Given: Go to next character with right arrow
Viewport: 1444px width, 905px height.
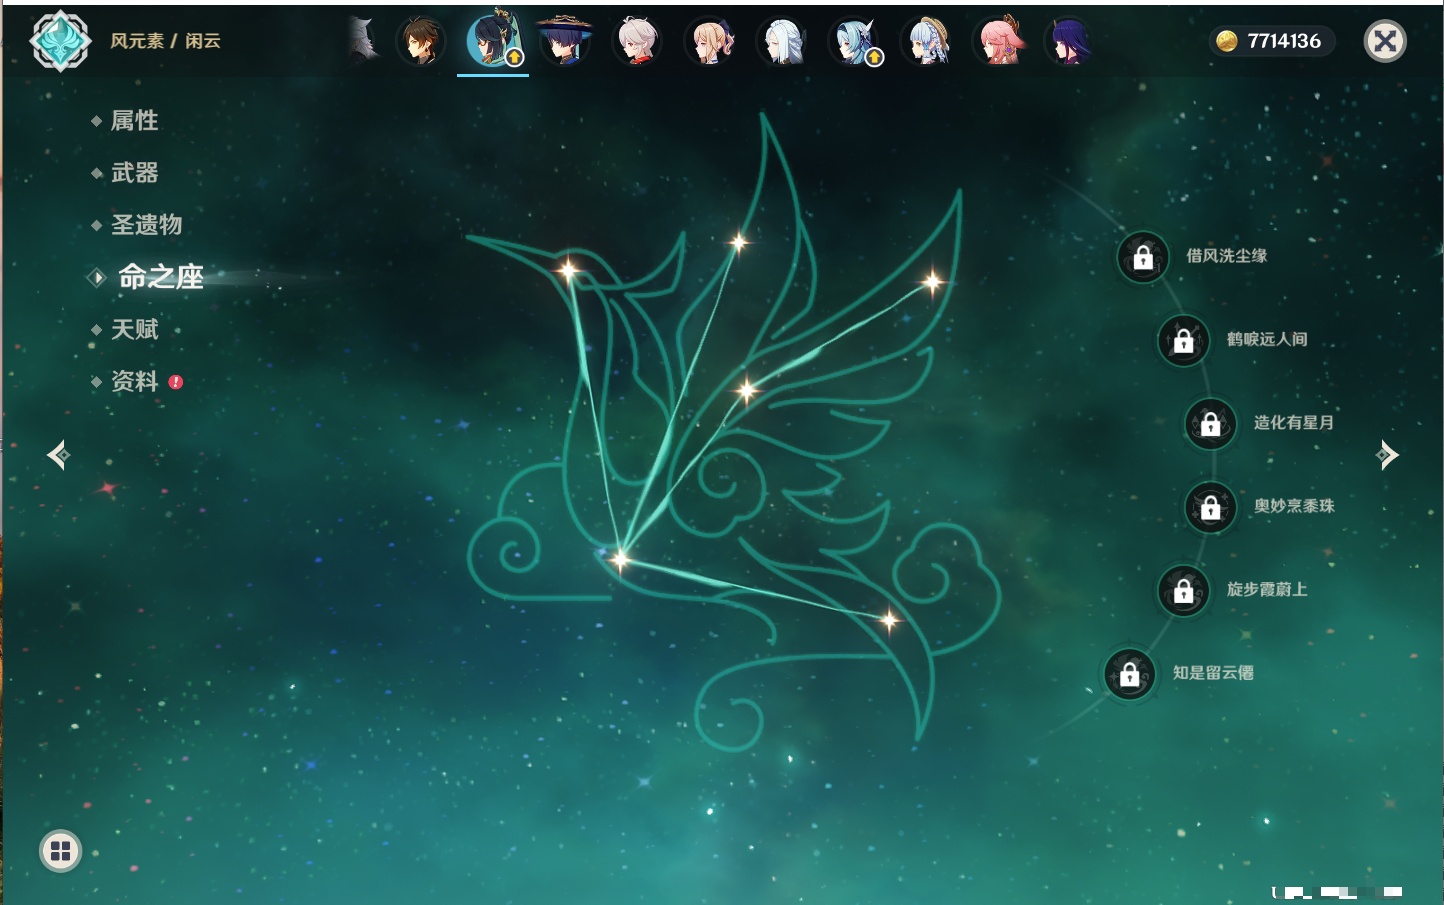Looking at the screenshot, I should [x=1387, y=455].
